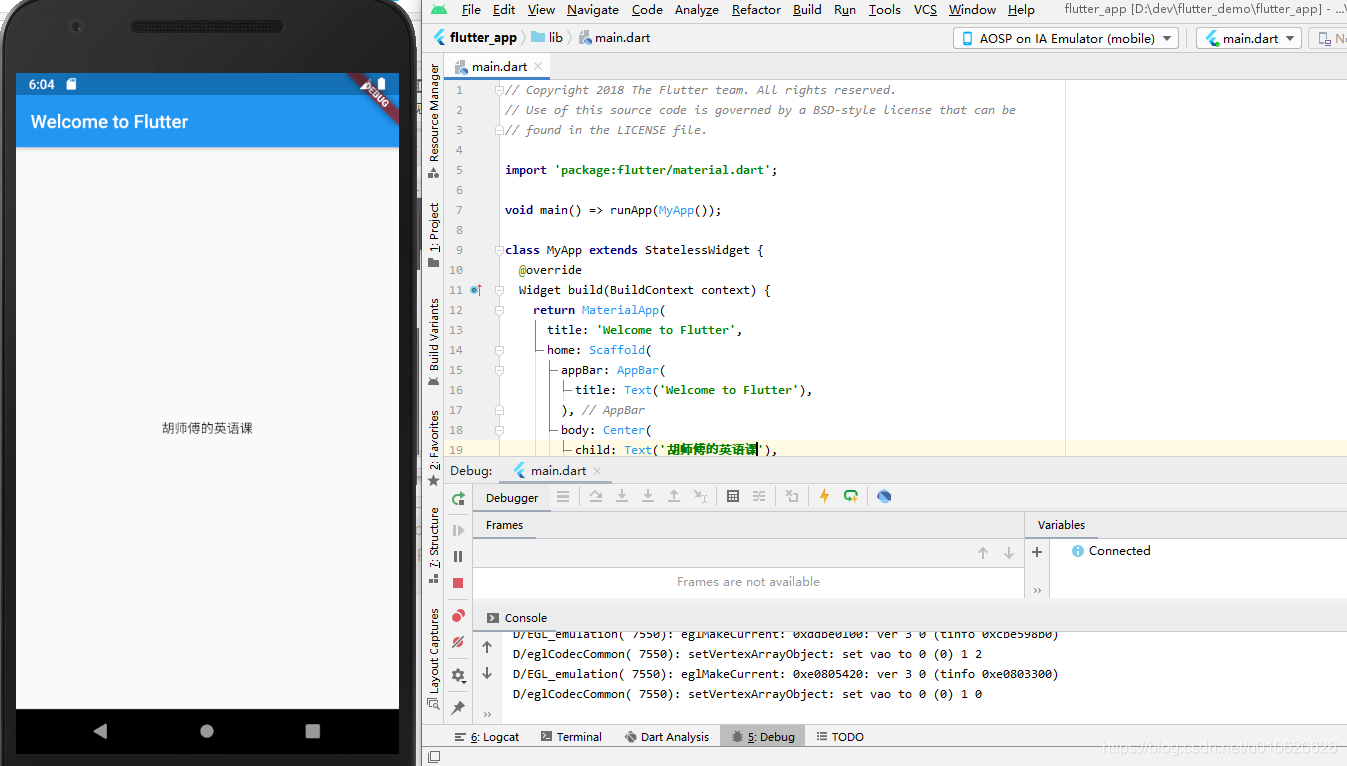Open the debug panel settings gear

[458, 675]
